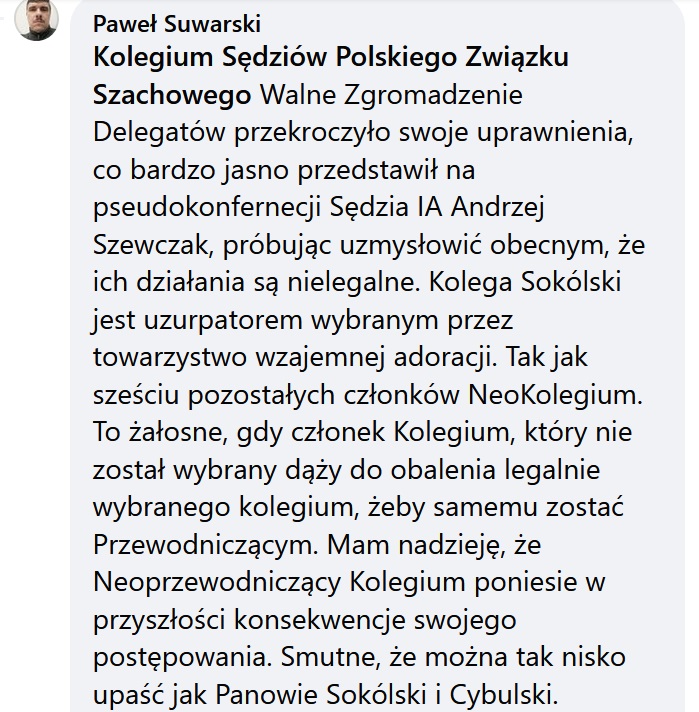Click the word uzurpatorem in the comment

(x=223, y=320)
